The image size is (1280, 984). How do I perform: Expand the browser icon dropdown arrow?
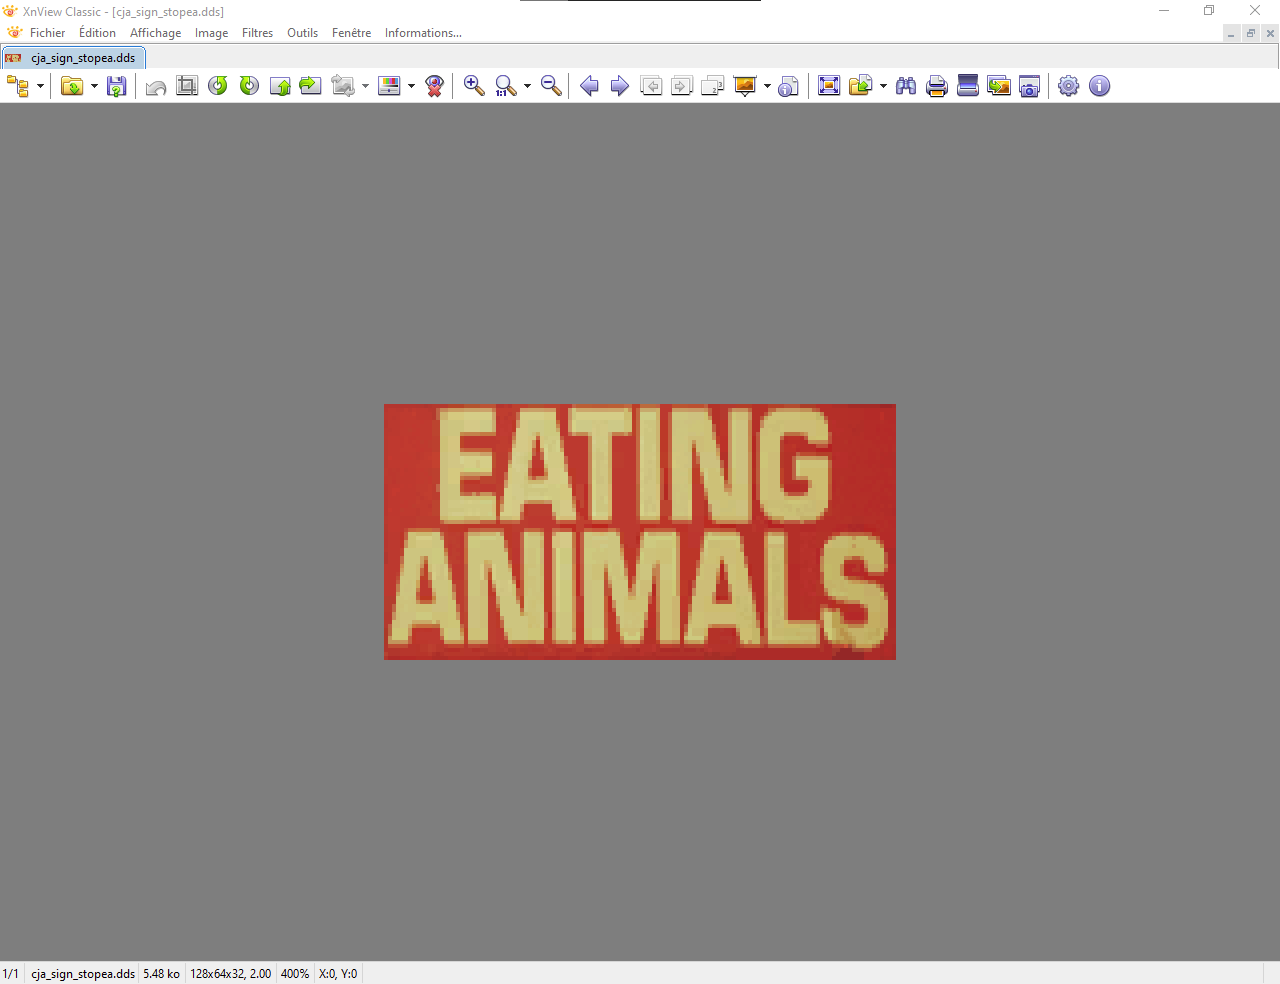pyautogui.click(x=40, y=86)
